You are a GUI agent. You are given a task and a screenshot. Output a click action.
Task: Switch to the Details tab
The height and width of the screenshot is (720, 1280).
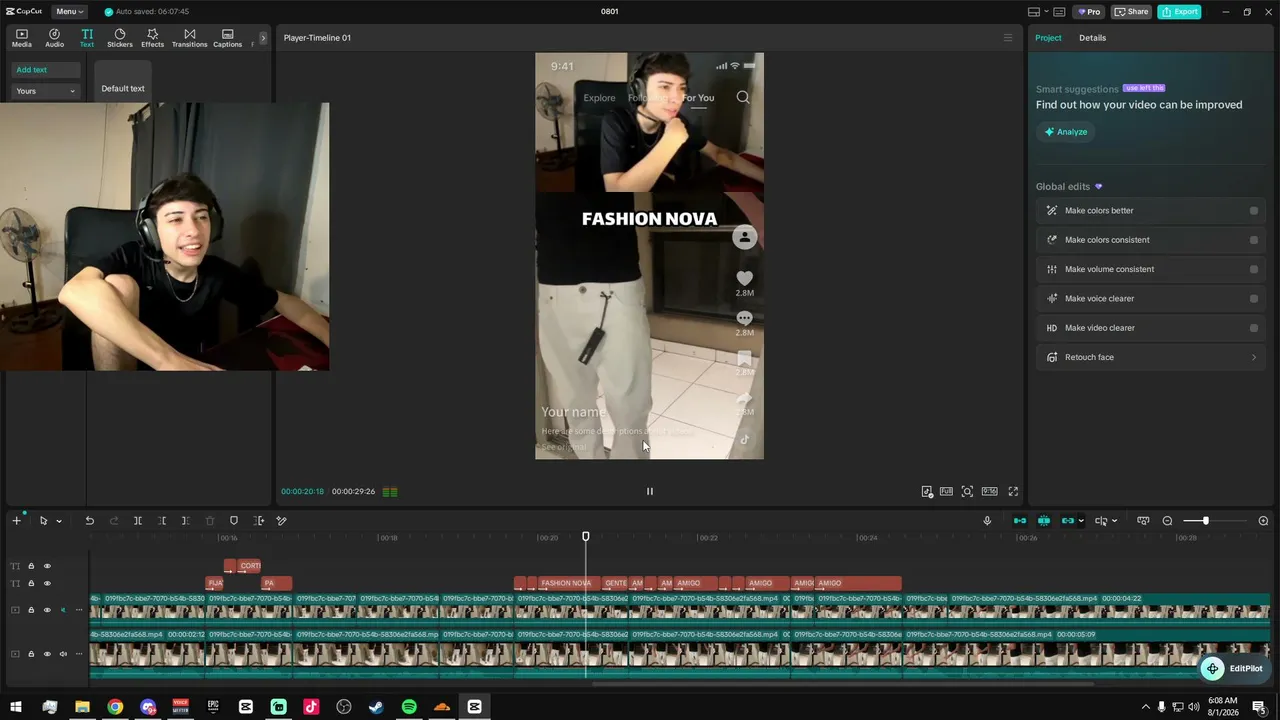[x=1092, y=38]
